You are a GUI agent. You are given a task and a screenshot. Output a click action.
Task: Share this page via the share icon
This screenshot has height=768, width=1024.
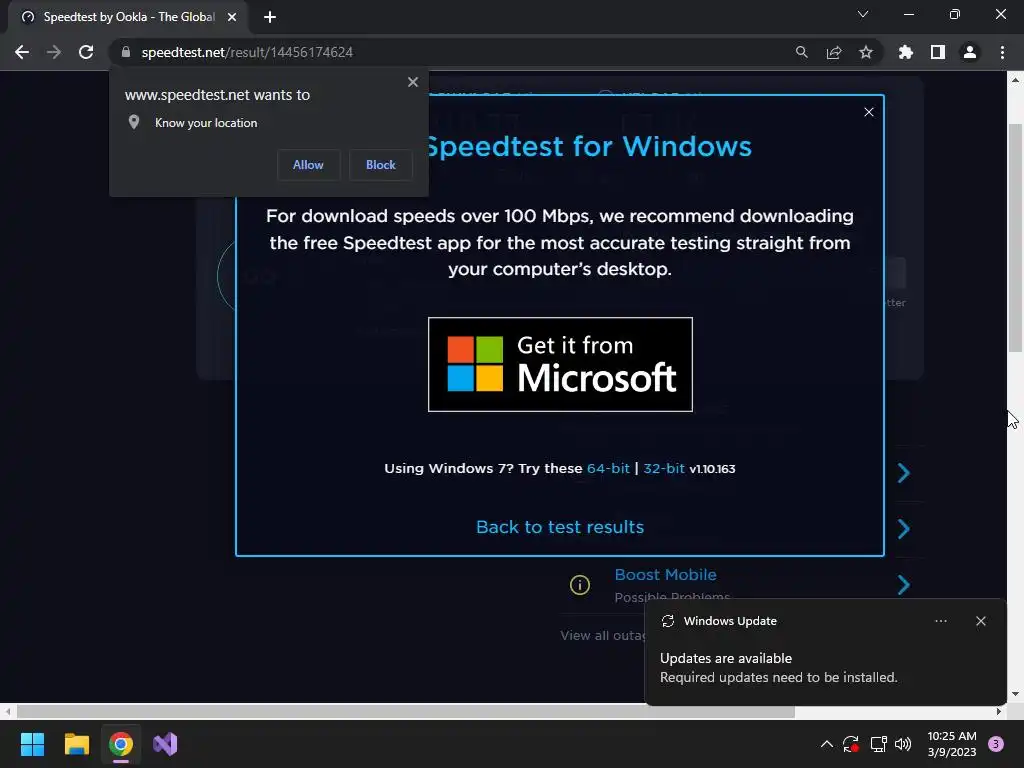834,52
